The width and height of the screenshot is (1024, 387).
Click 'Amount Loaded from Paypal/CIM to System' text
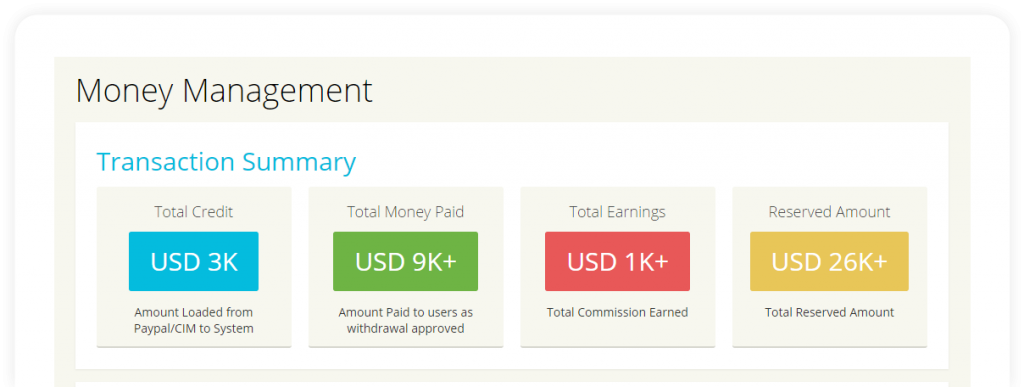[x=193, y=320]
